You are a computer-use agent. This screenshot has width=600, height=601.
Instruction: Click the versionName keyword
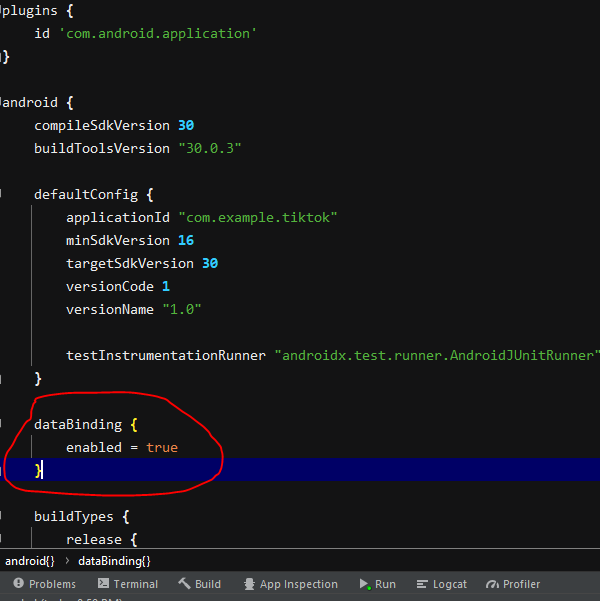[x=110, y=309]
